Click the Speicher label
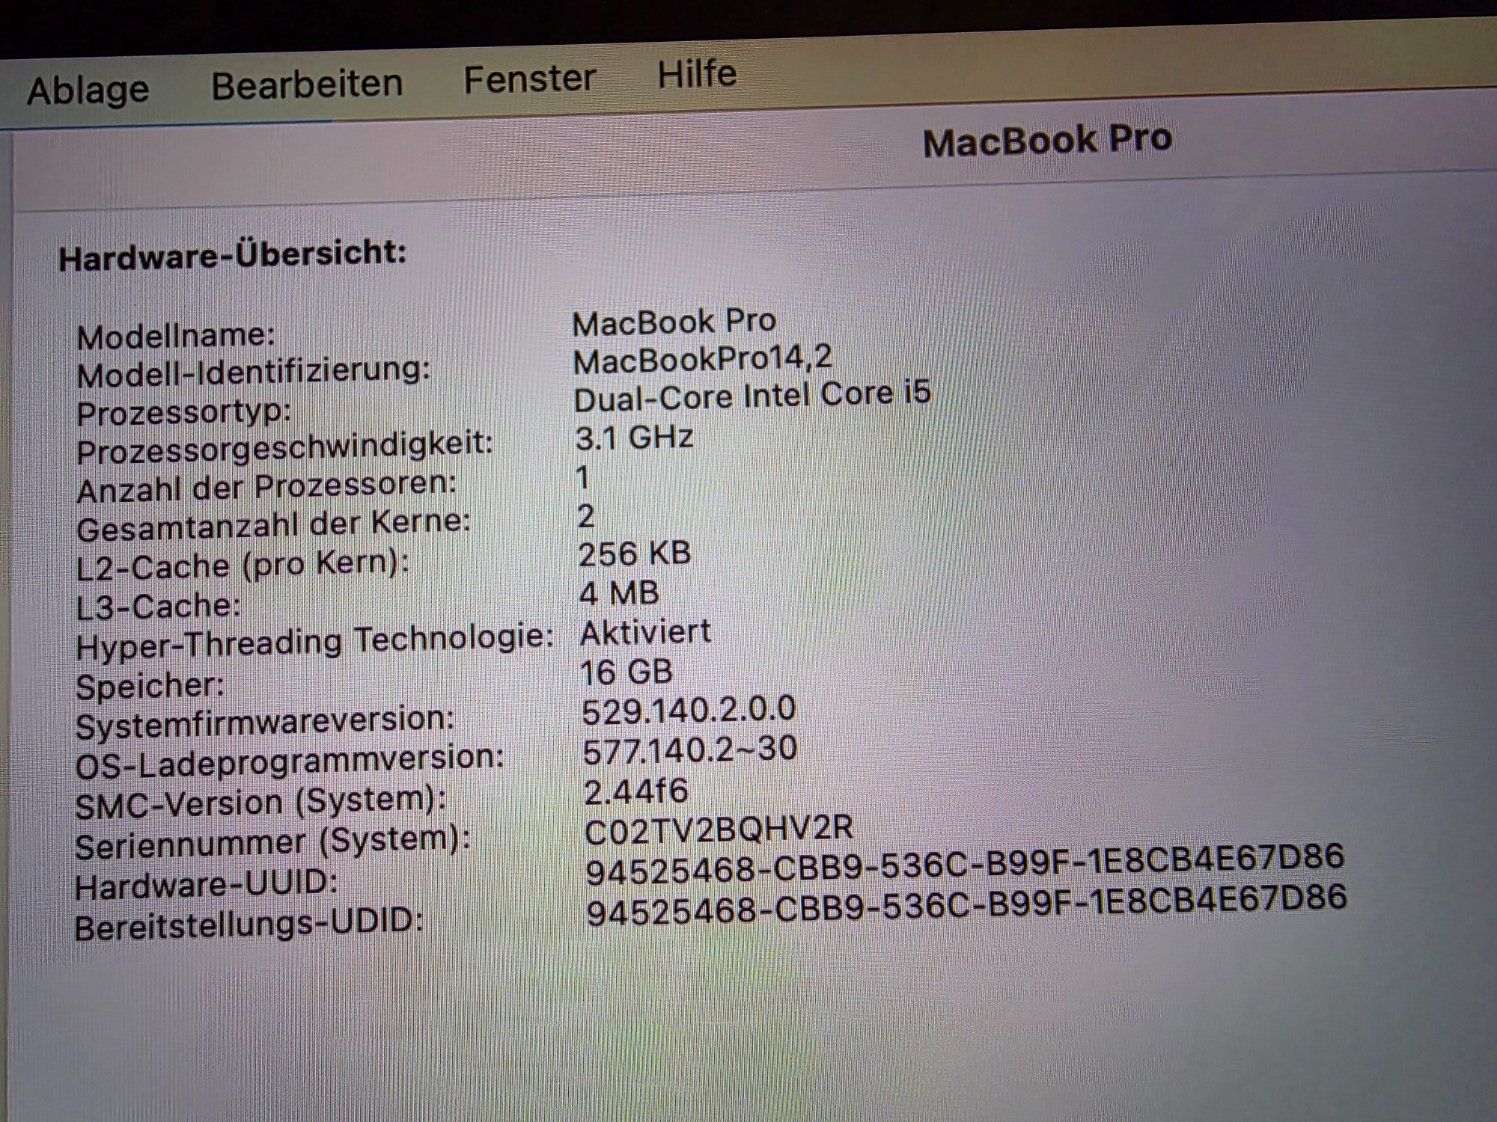 coord(150,686)
